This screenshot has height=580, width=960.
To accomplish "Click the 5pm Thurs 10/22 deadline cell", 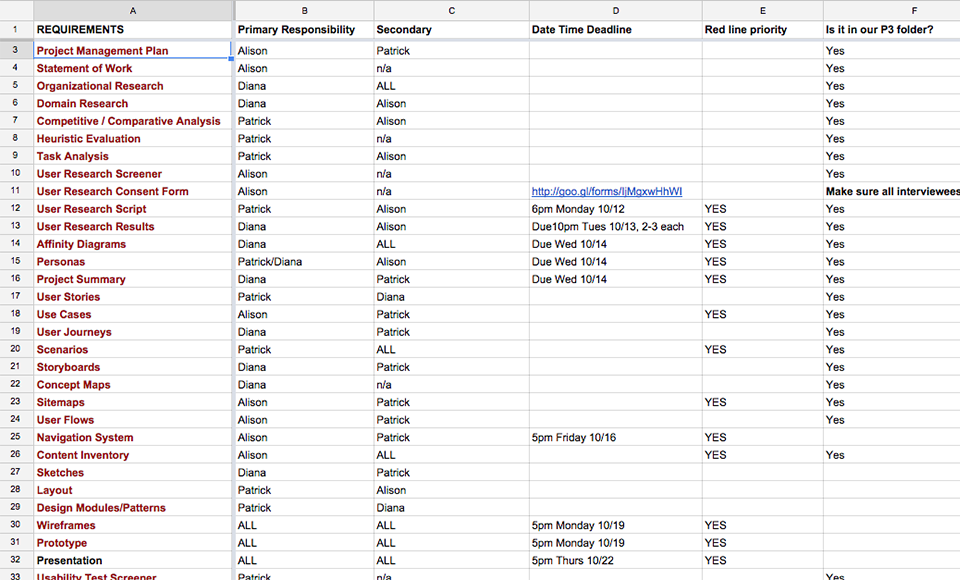I will pos(615,560).
